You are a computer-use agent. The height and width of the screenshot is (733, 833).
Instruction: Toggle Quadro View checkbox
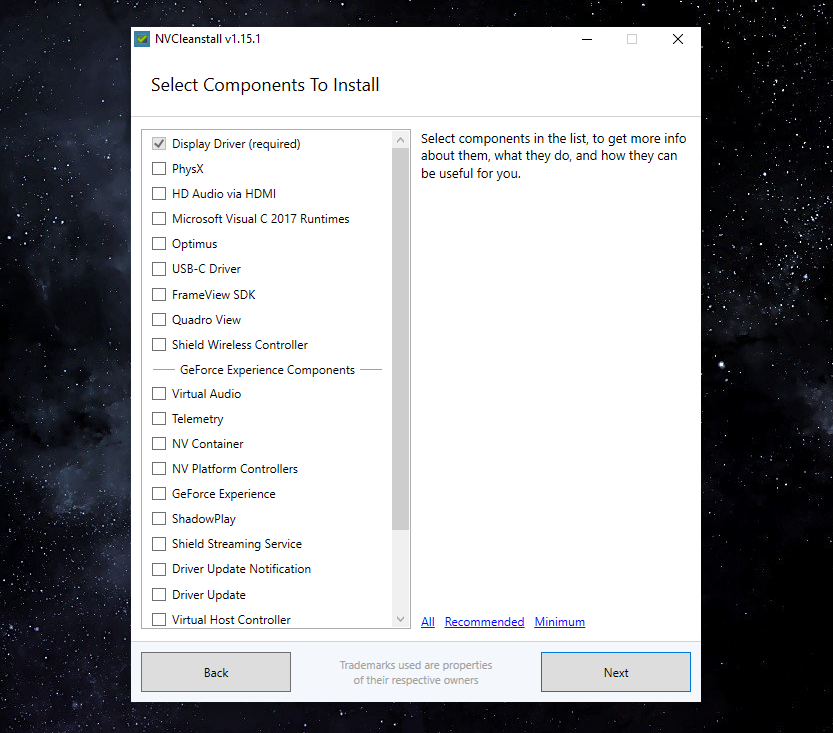pos(159,320)
